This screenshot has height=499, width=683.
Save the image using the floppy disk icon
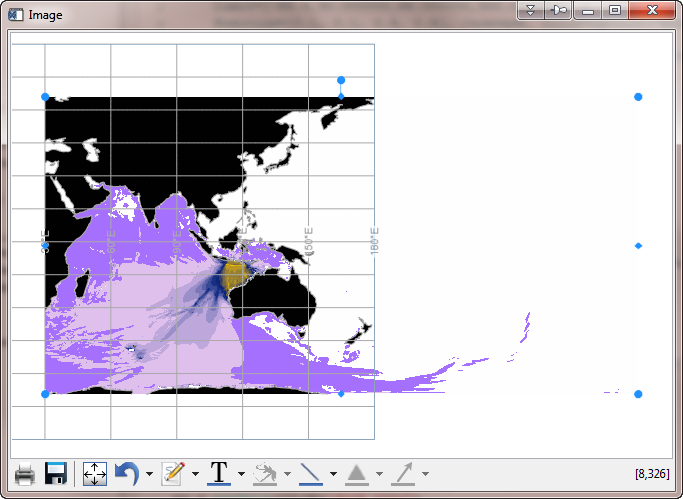coord(56,473)
